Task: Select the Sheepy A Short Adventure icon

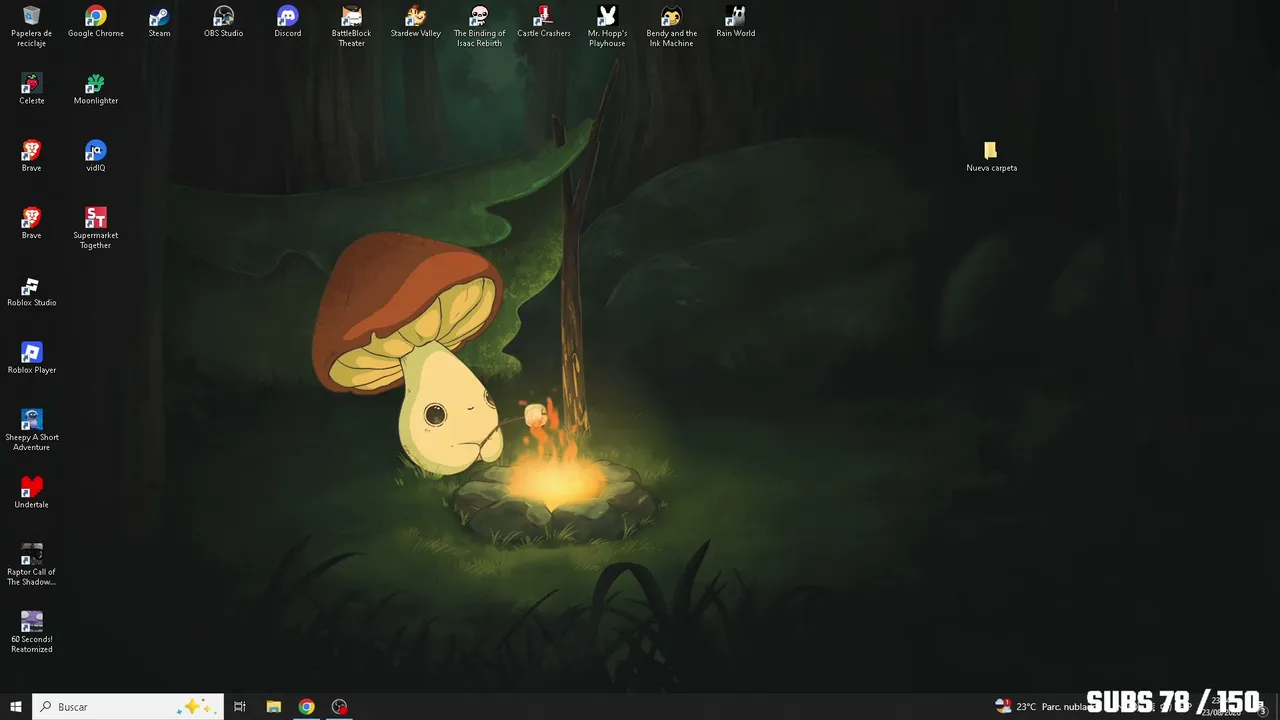Action: click(x=31, y=430)
